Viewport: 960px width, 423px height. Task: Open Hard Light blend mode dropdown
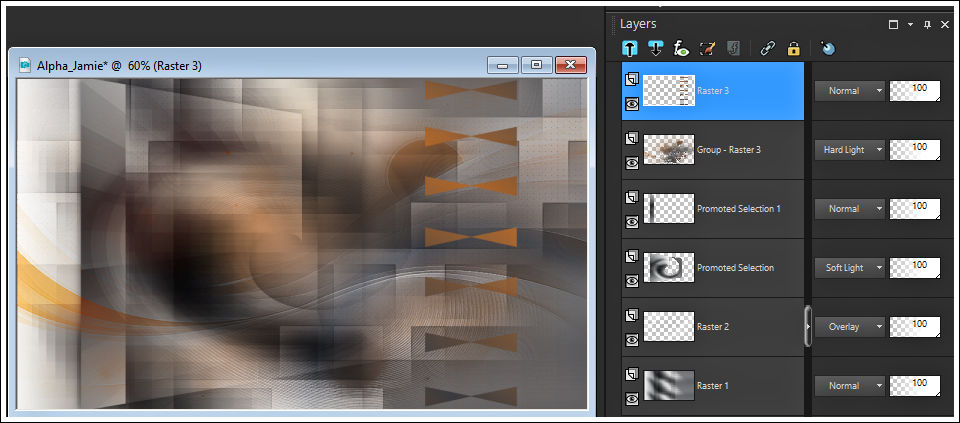[x=850, y=149]
